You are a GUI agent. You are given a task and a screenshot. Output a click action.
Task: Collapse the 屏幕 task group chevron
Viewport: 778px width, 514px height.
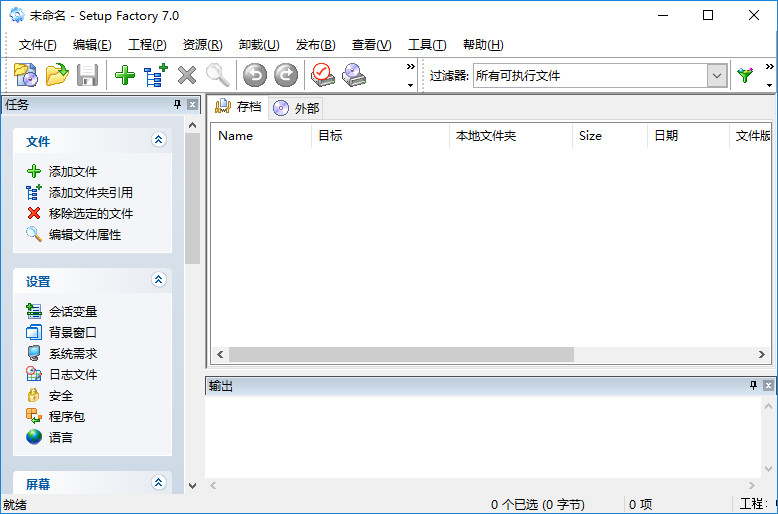(158, 482)
